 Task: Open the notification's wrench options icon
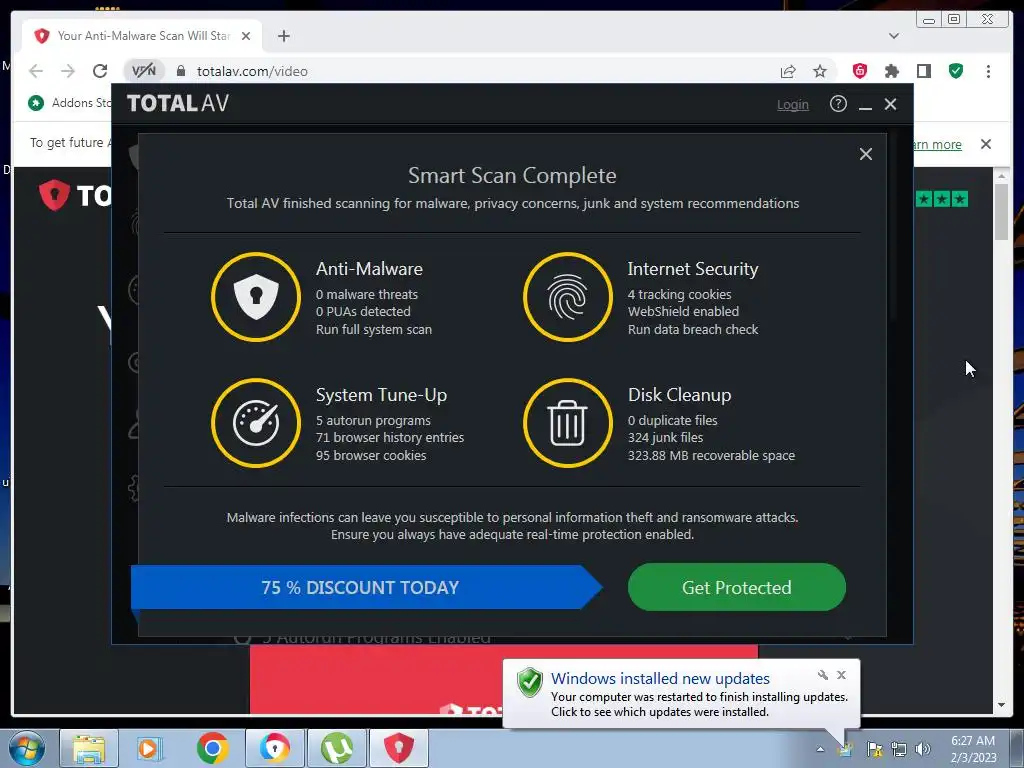(823, 675)
